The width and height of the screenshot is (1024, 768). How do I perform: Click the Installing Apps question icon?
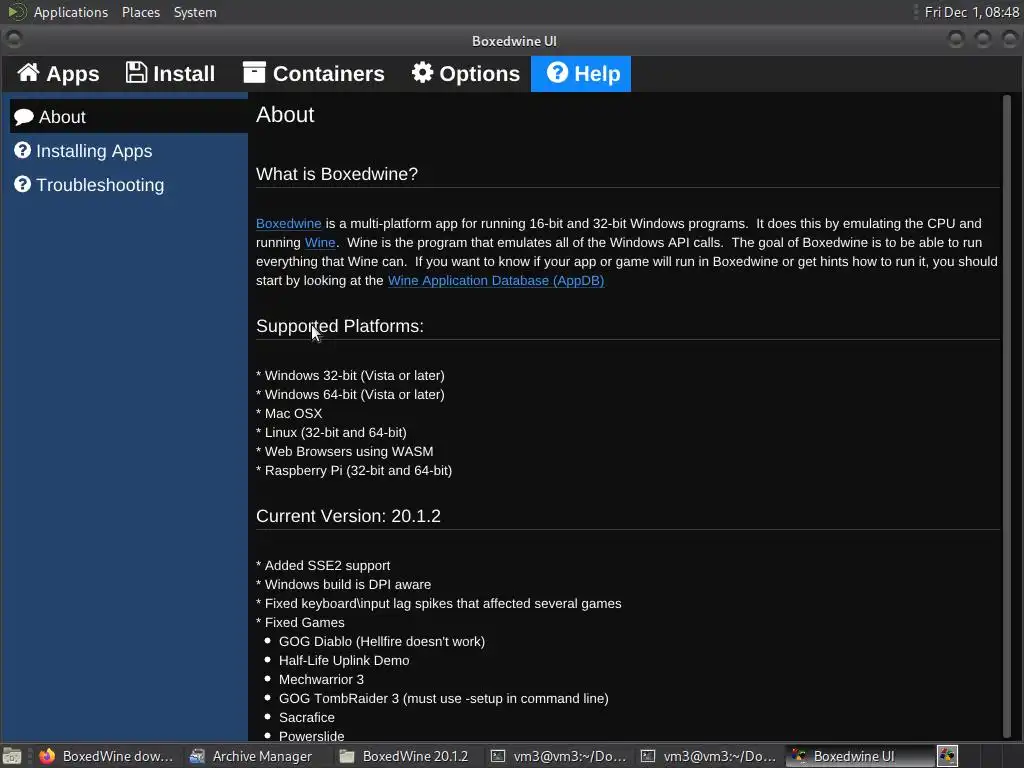[22, 151]
